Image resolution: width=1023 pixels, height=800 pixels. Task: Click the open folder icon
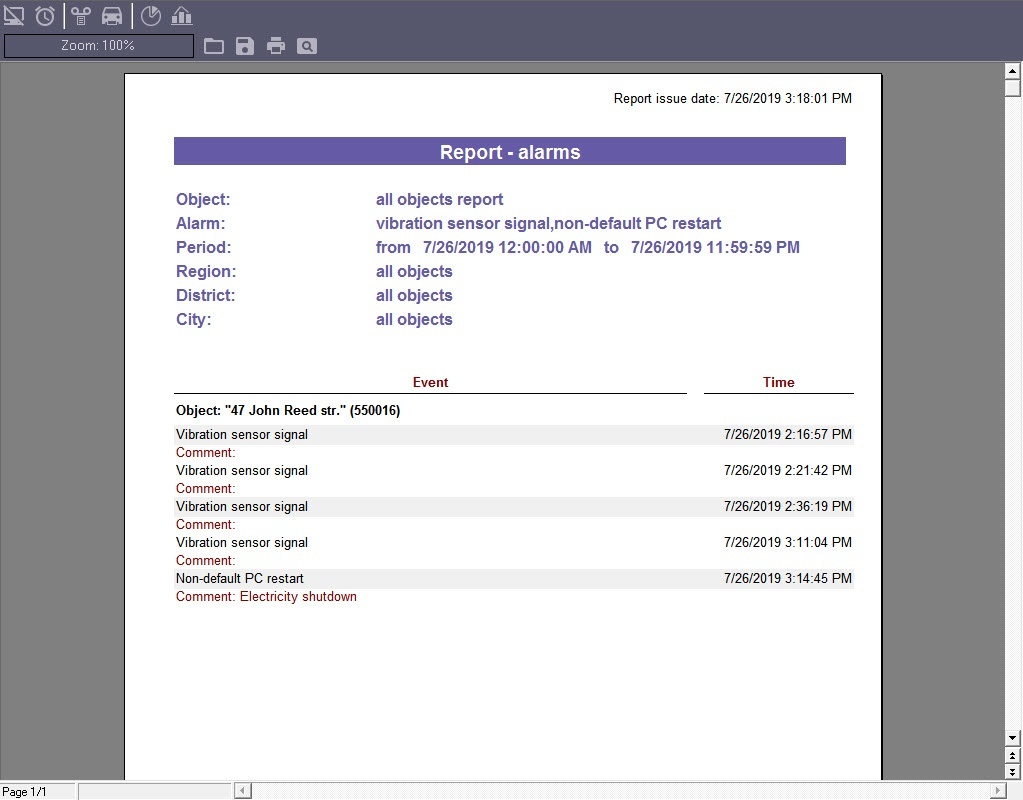point(214,46)
